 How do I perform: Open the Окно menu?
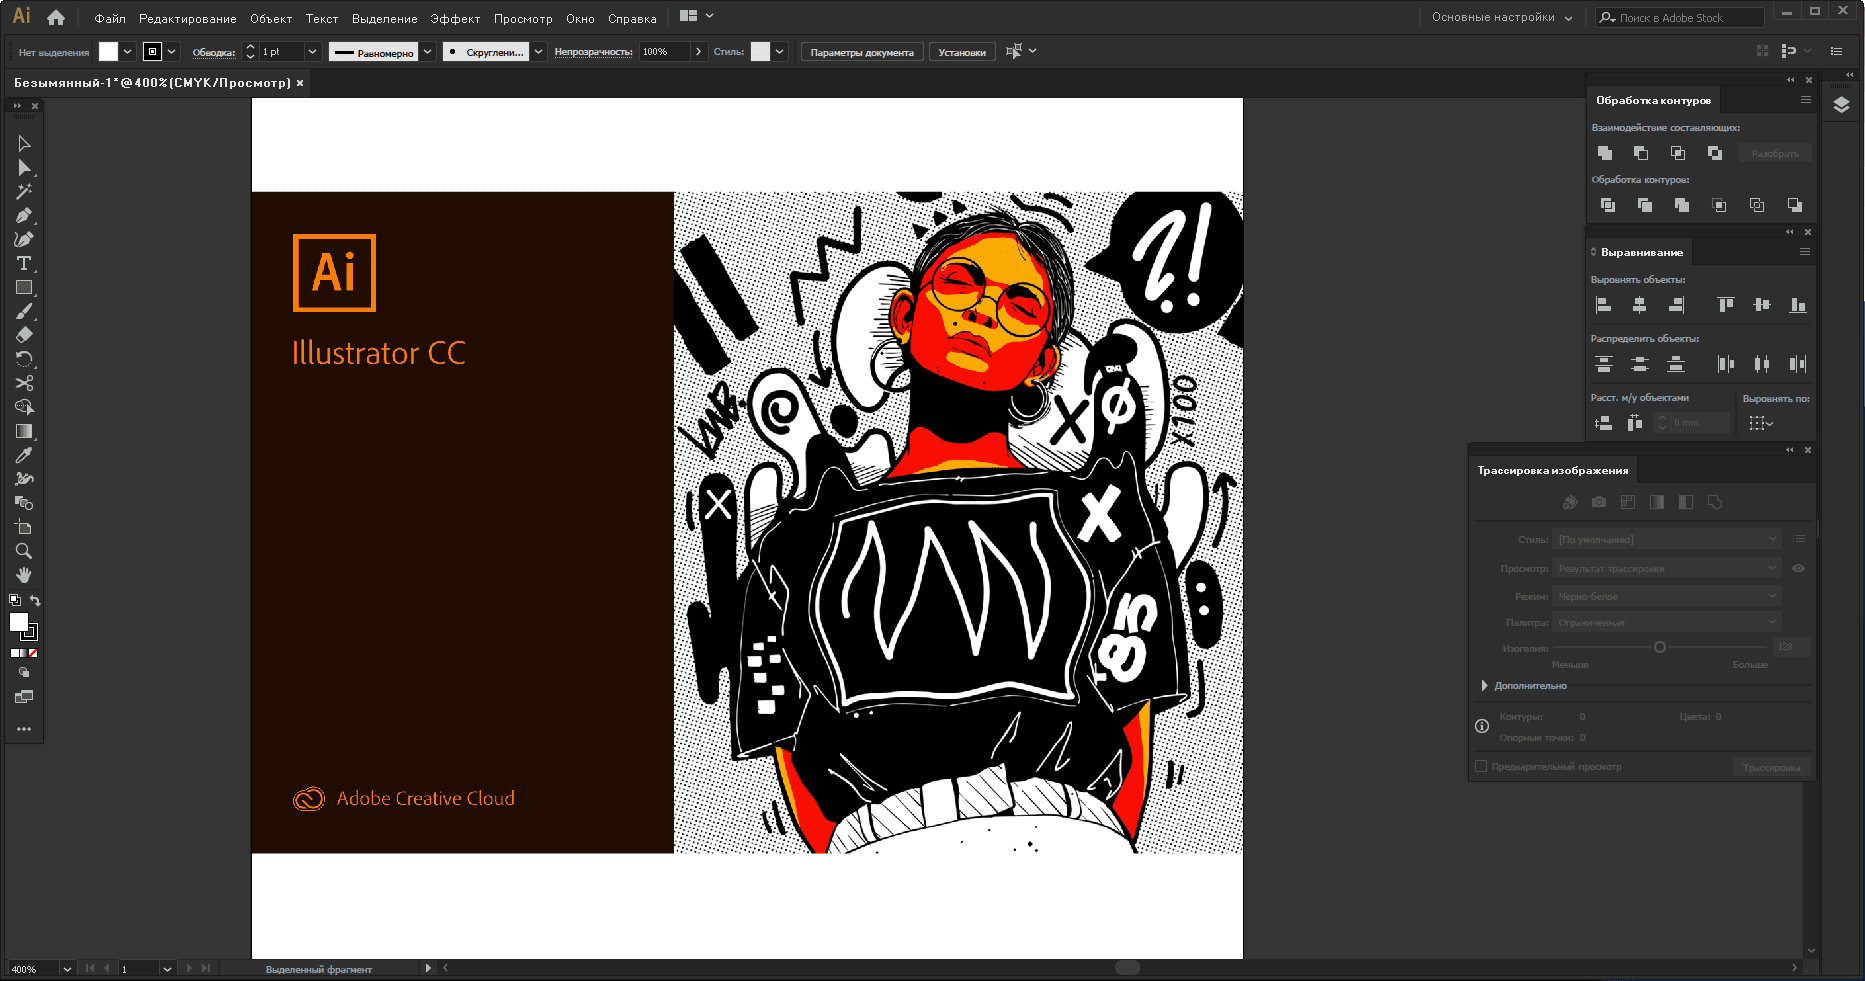coord(580,18)
